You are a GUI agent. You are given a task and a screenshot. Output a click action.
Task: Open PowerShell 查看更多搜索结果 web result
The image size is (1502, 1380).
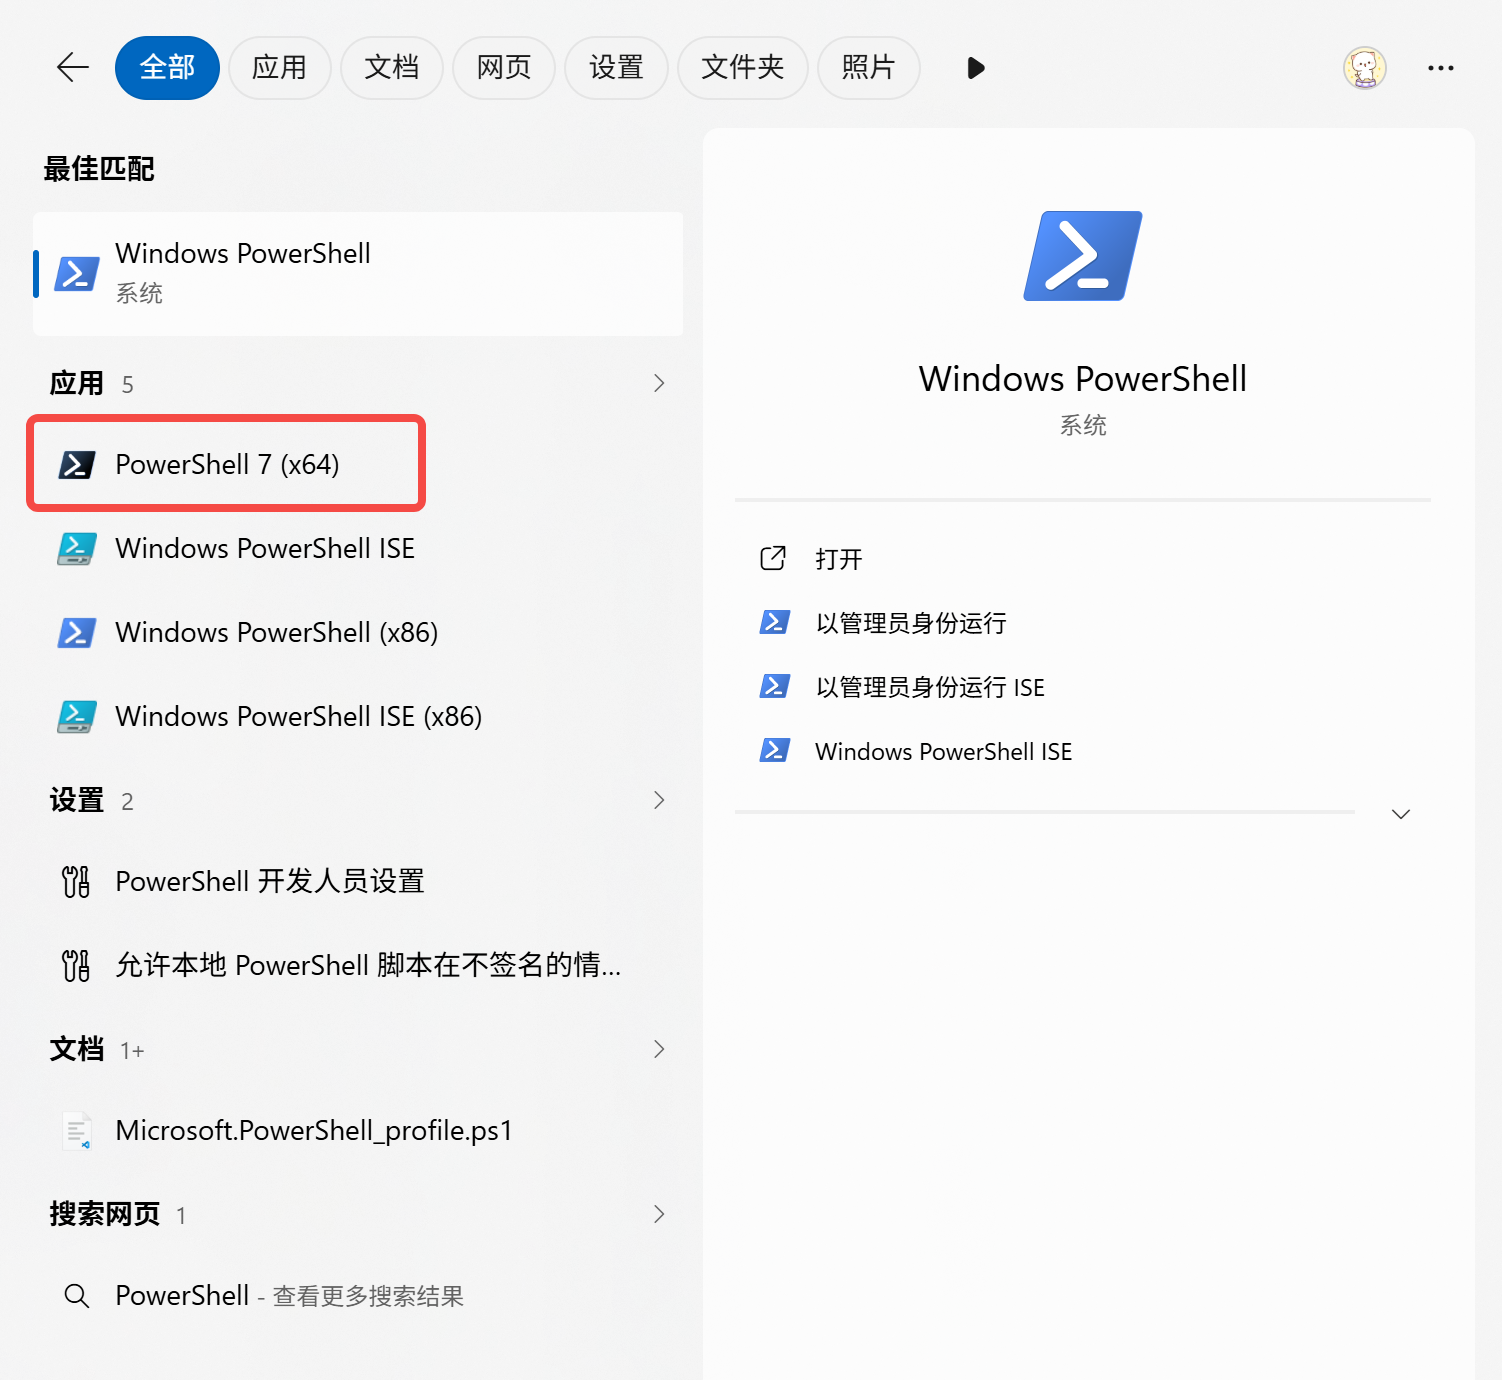(358, 1295)
